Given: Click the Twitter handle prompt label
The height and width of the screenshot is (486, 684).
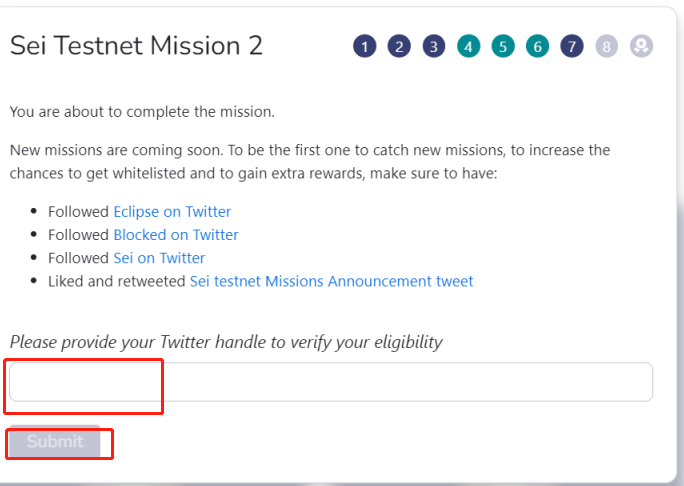Looking at the screenshot, I should point(226,342).
